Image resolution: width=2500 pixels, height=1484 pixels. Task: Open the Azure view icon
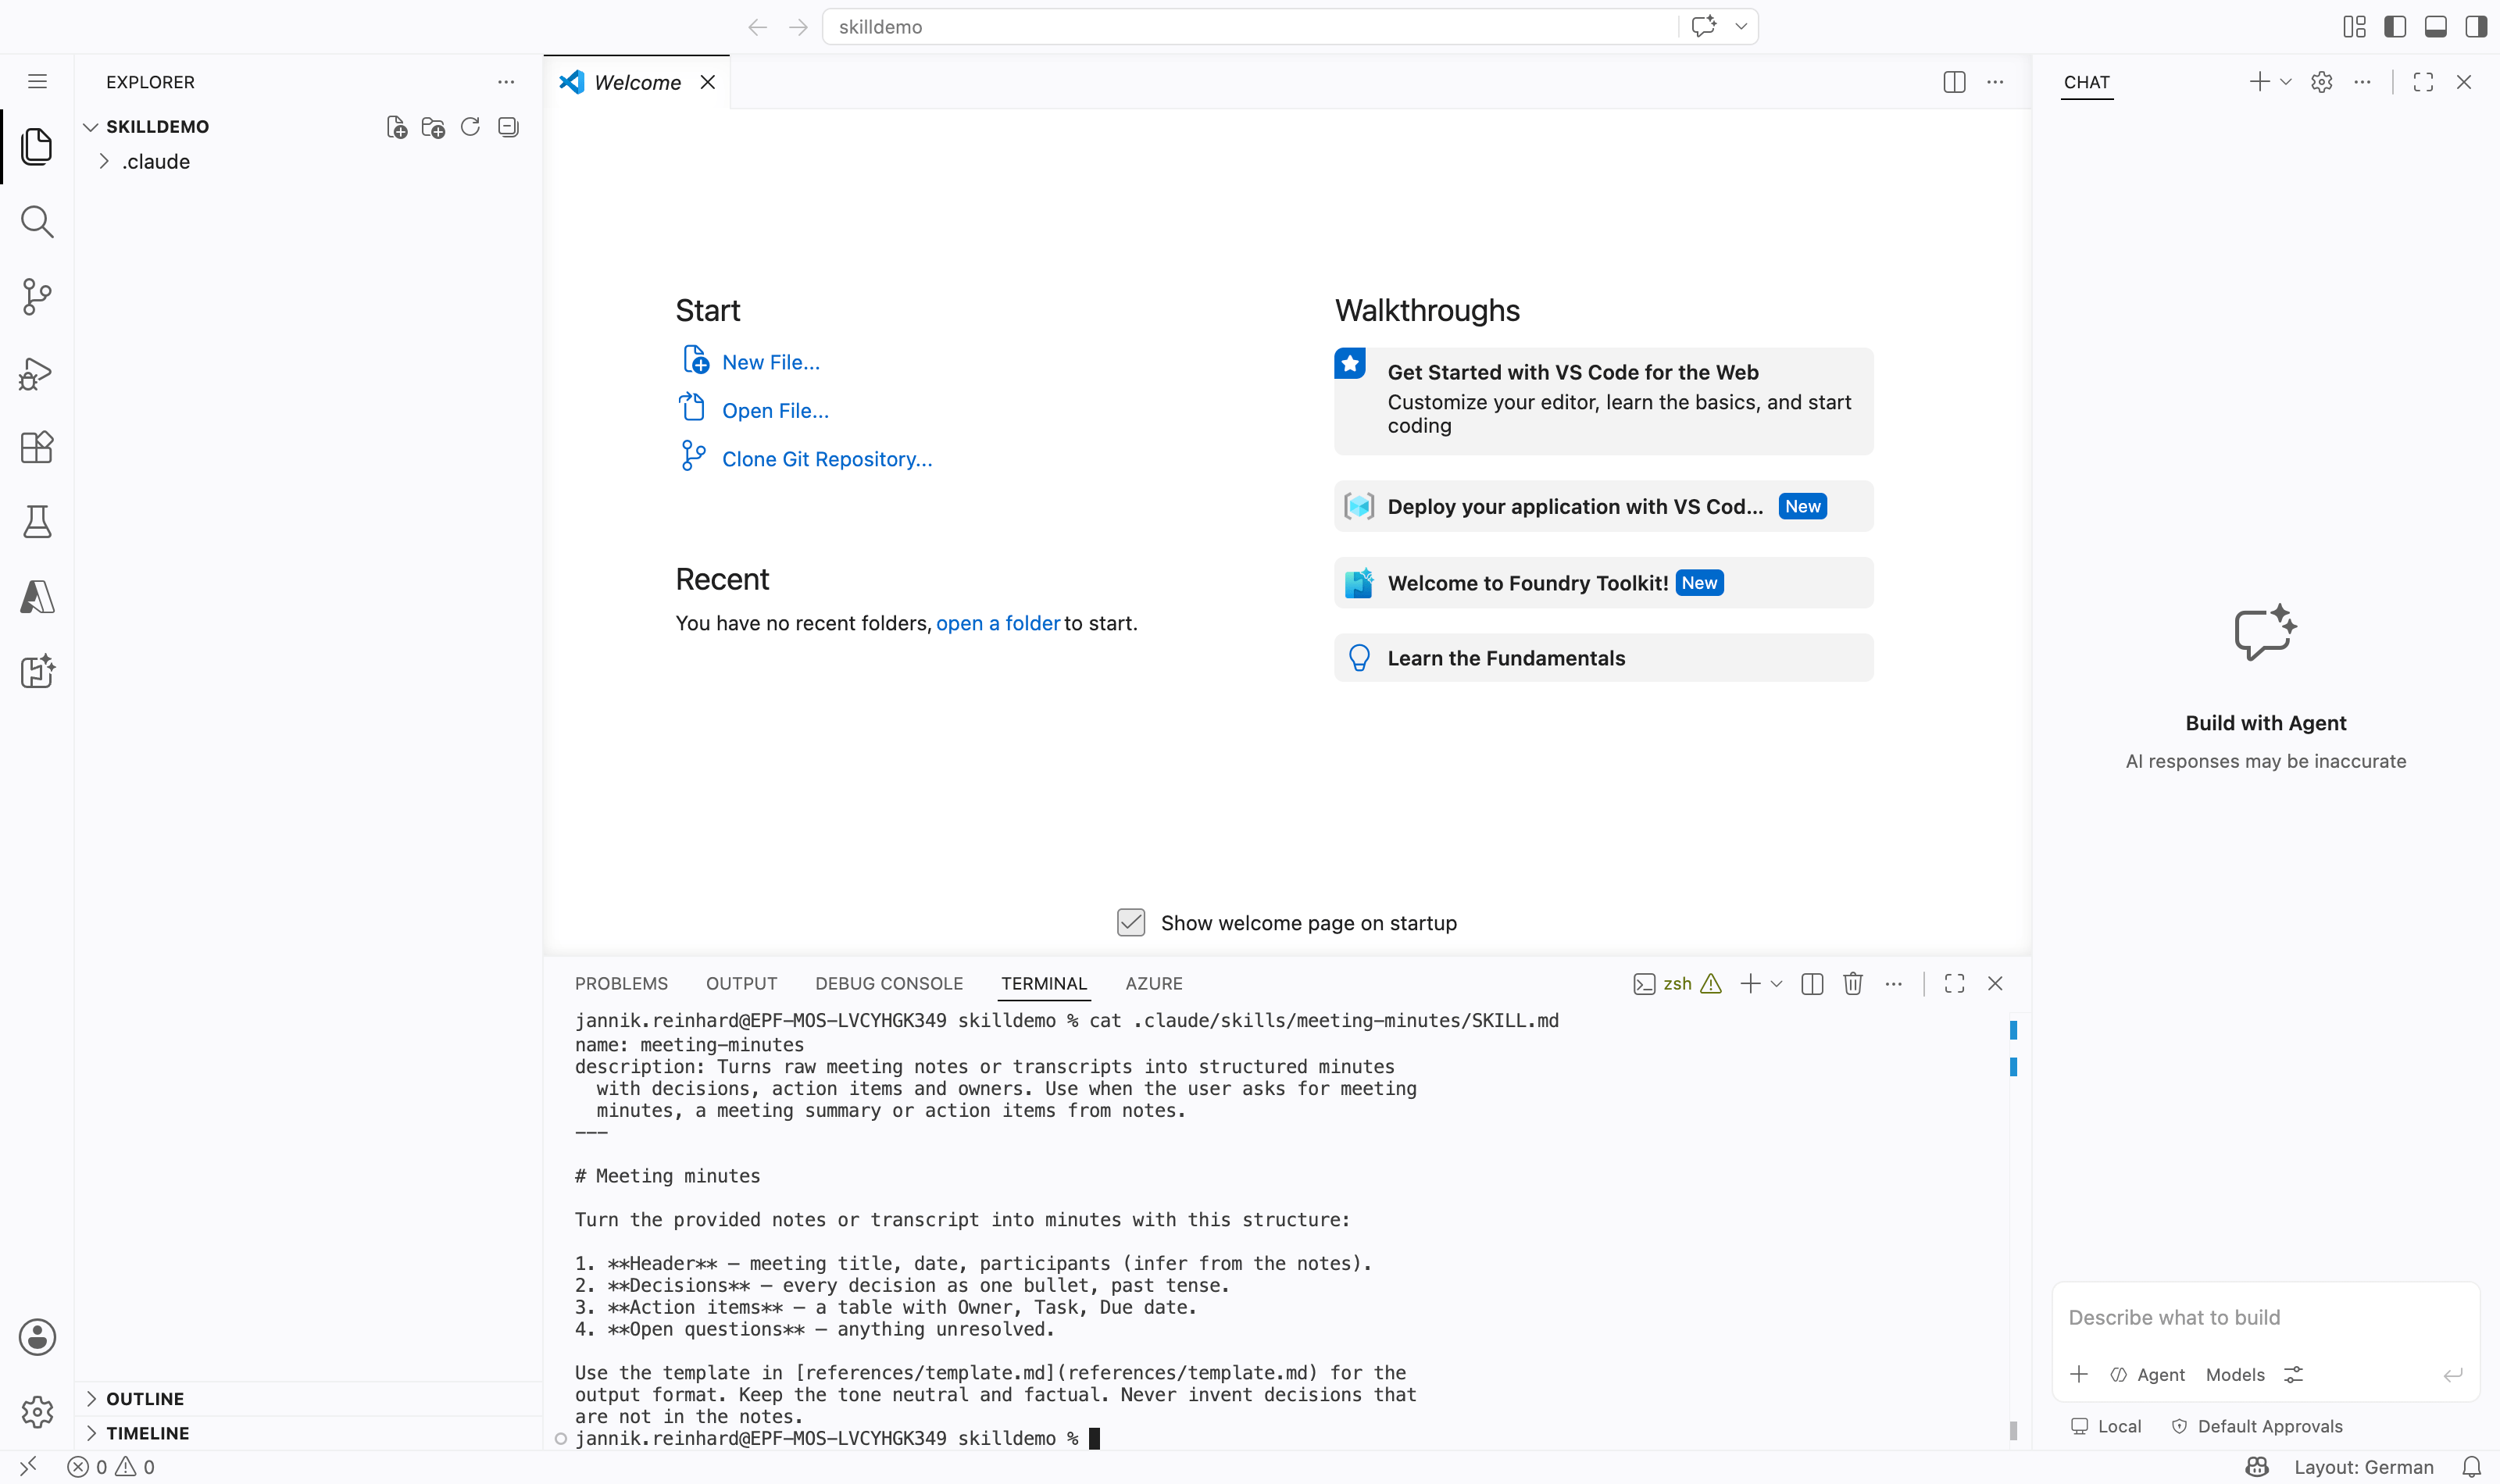pyautogui.click(x=37, y=597)
